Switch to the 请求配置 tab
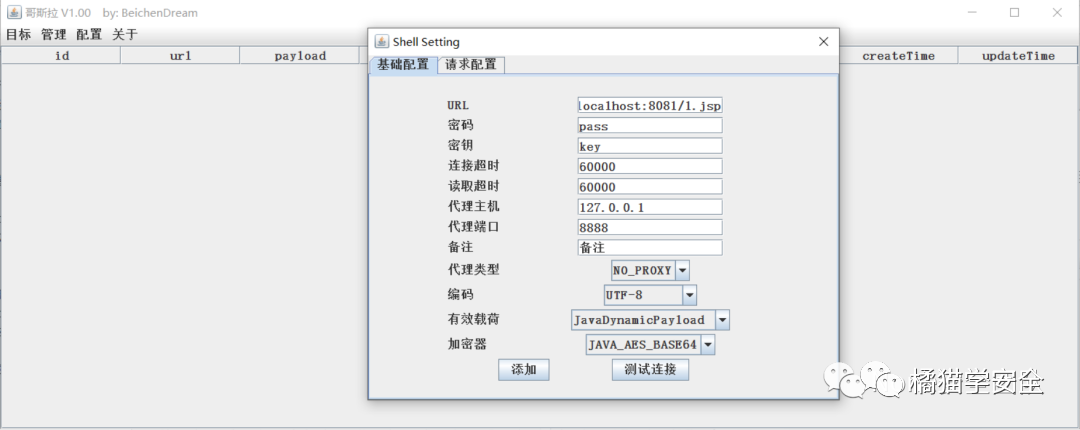This screenshot has width=1080, height=430. point(471,65)
